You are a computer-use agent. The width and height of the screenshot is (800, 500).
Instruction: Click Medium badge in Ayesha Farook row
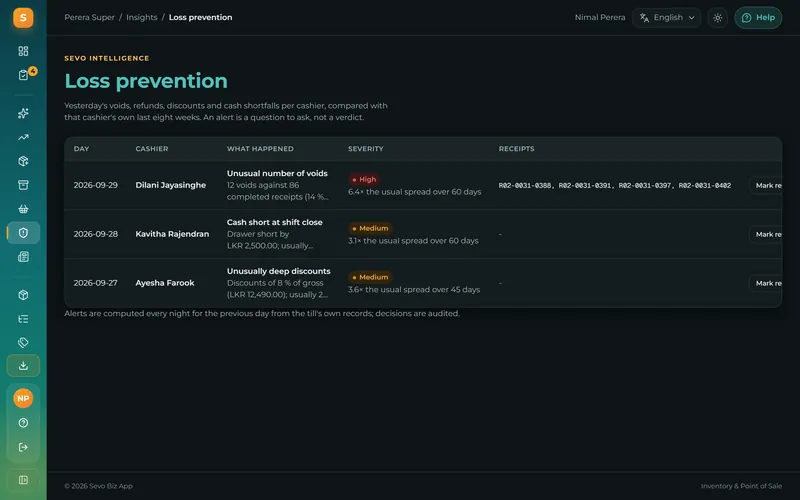pos(370,278)
